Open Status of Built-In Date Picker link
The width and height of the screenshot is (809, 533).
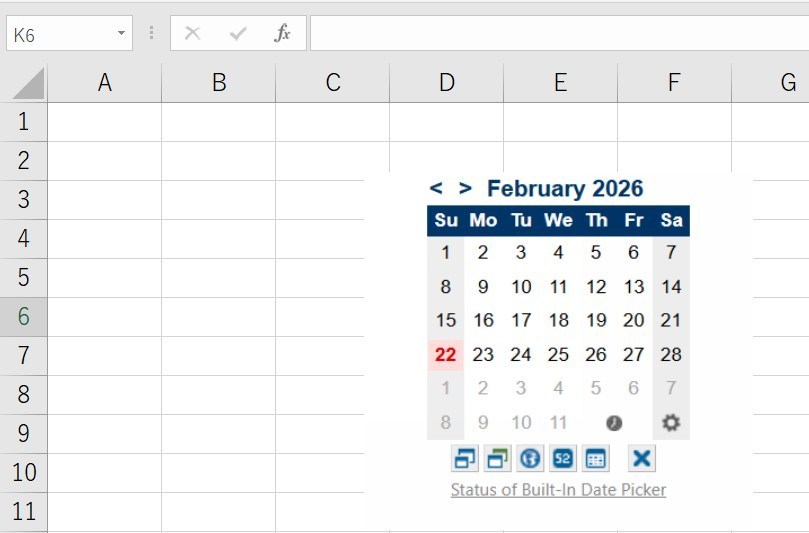(x=558, y=490)
